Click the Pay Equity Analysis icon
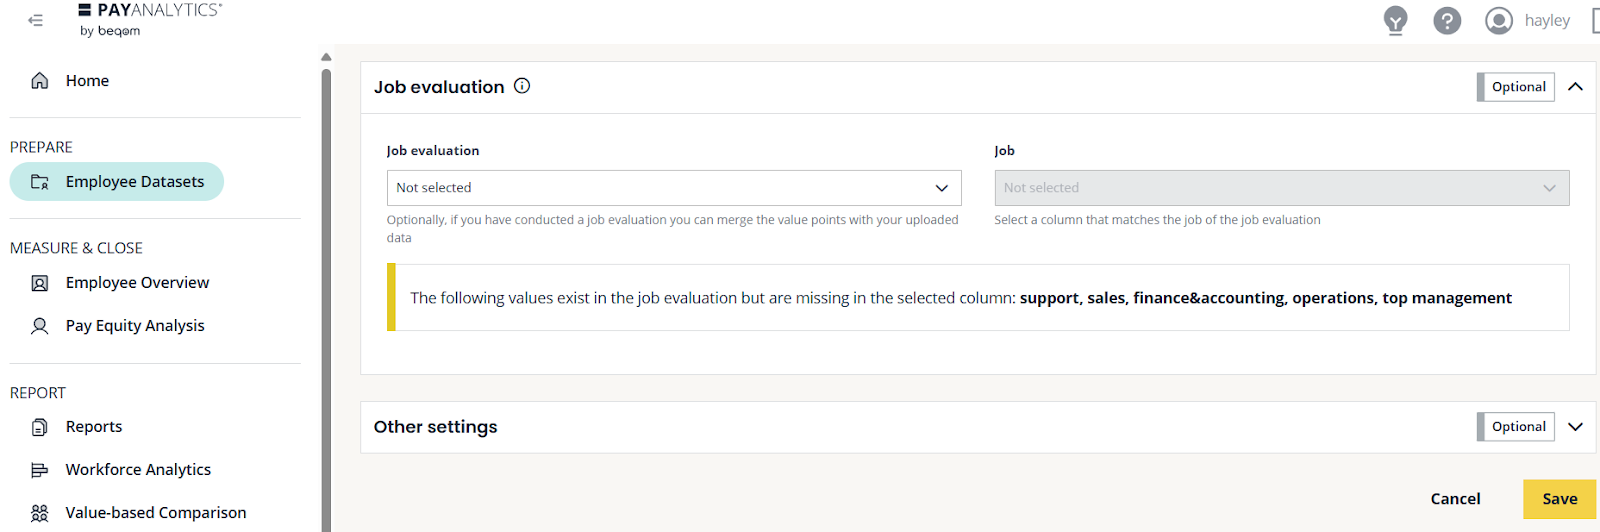The image size is (1600, 532). click(x=40, y=326)
